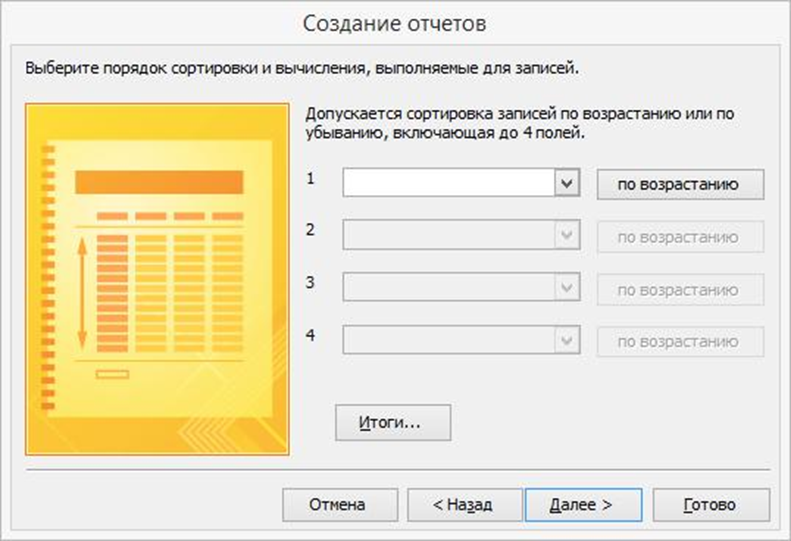Viewport: 791px width, 541px height.
Task: Open the Итоги summary options
Action: pyautogui.click(x=393, y=422)
